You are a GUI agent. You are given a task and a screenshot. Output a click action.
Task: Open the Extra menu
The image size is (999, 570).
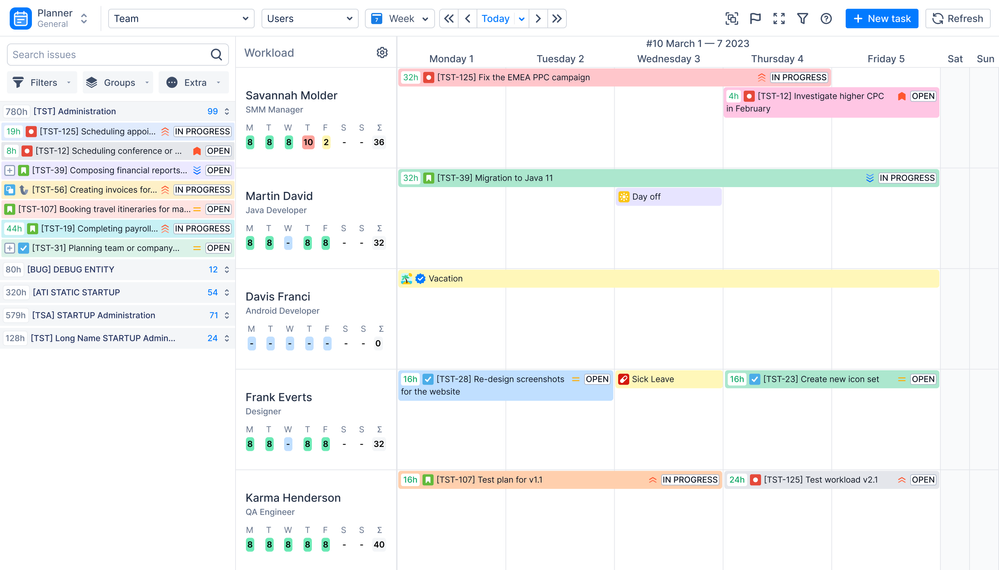(x=194, y=83)
